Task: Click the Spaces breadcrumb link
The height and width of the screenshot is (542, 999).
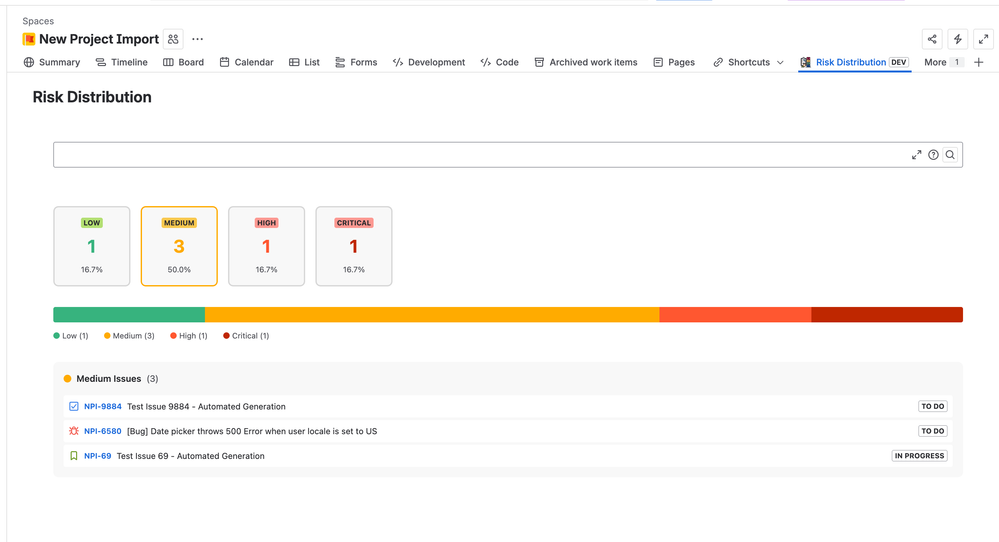Action: (38, 21)
